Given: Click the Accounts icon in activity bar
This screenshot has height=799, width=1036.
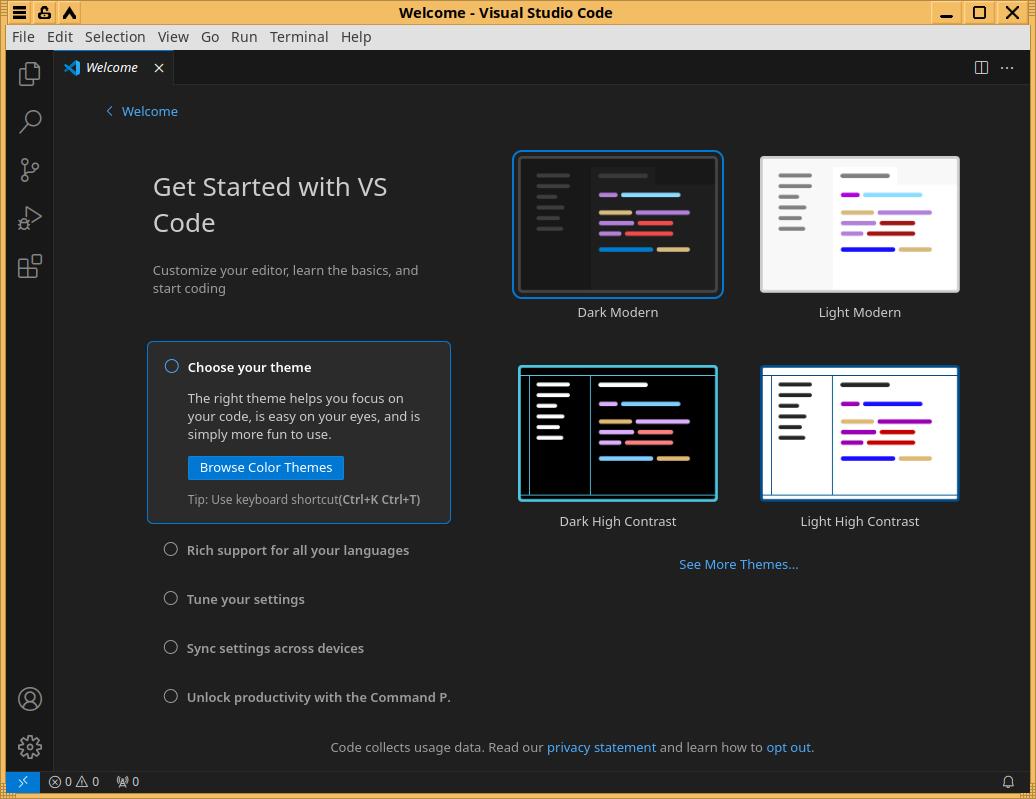Looking at the screenshot, I should pos(30,699).
